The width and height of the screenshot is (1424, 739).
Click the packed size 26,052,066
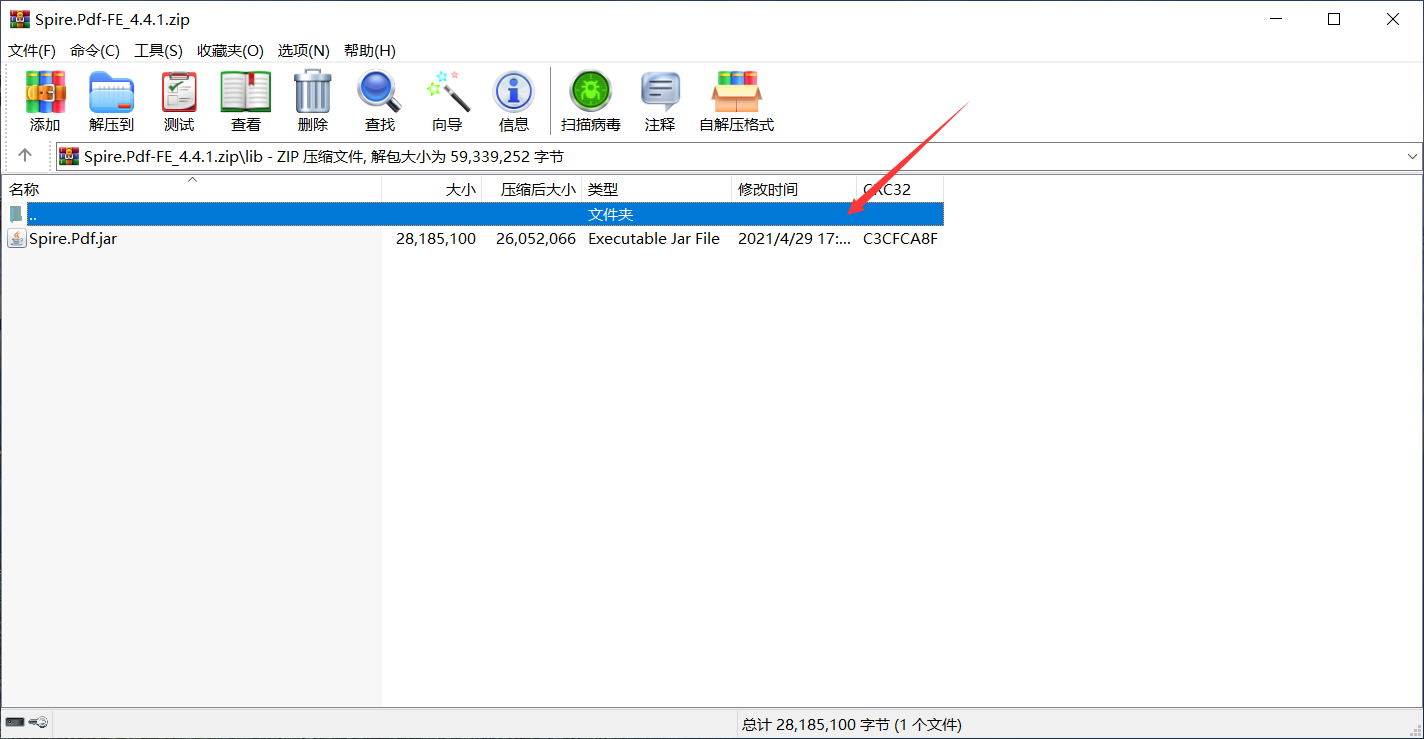[536, 239]
